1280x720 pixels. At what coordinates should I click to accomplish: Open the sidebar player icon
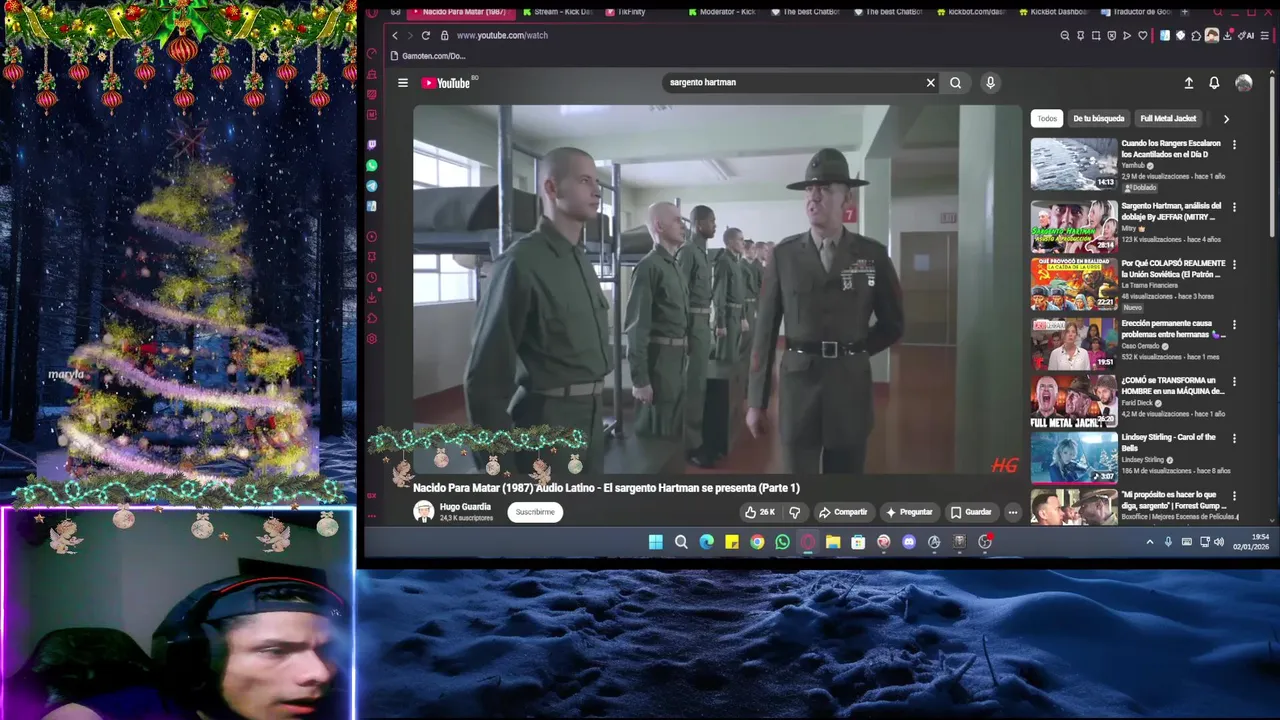pos(372,237)
